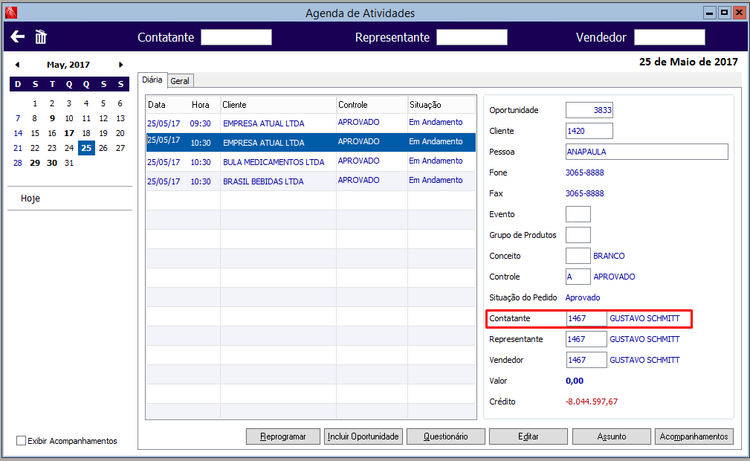Click Representante code field 1467 in details
750x461 pixels.
point(586,339)
